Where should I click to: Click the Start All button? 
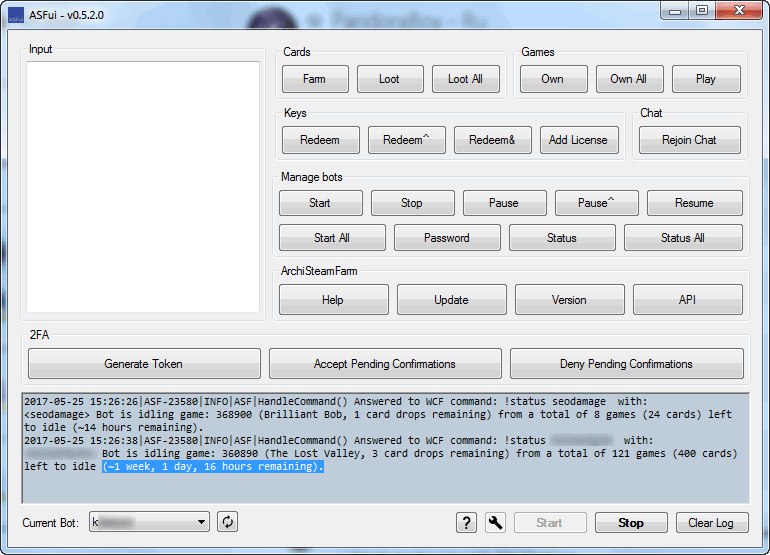point(332,238)
